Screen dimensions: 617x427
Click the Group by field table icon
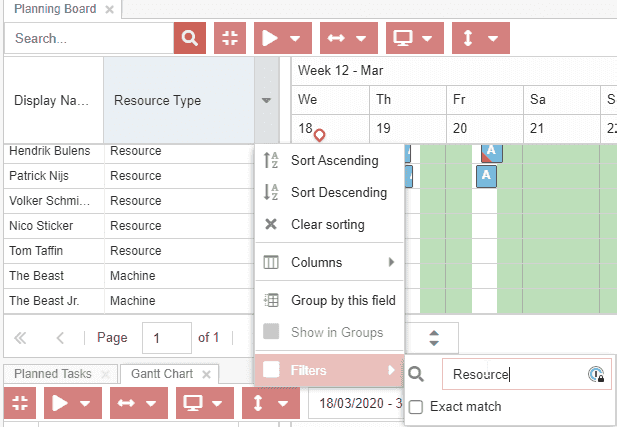[271, 300]
